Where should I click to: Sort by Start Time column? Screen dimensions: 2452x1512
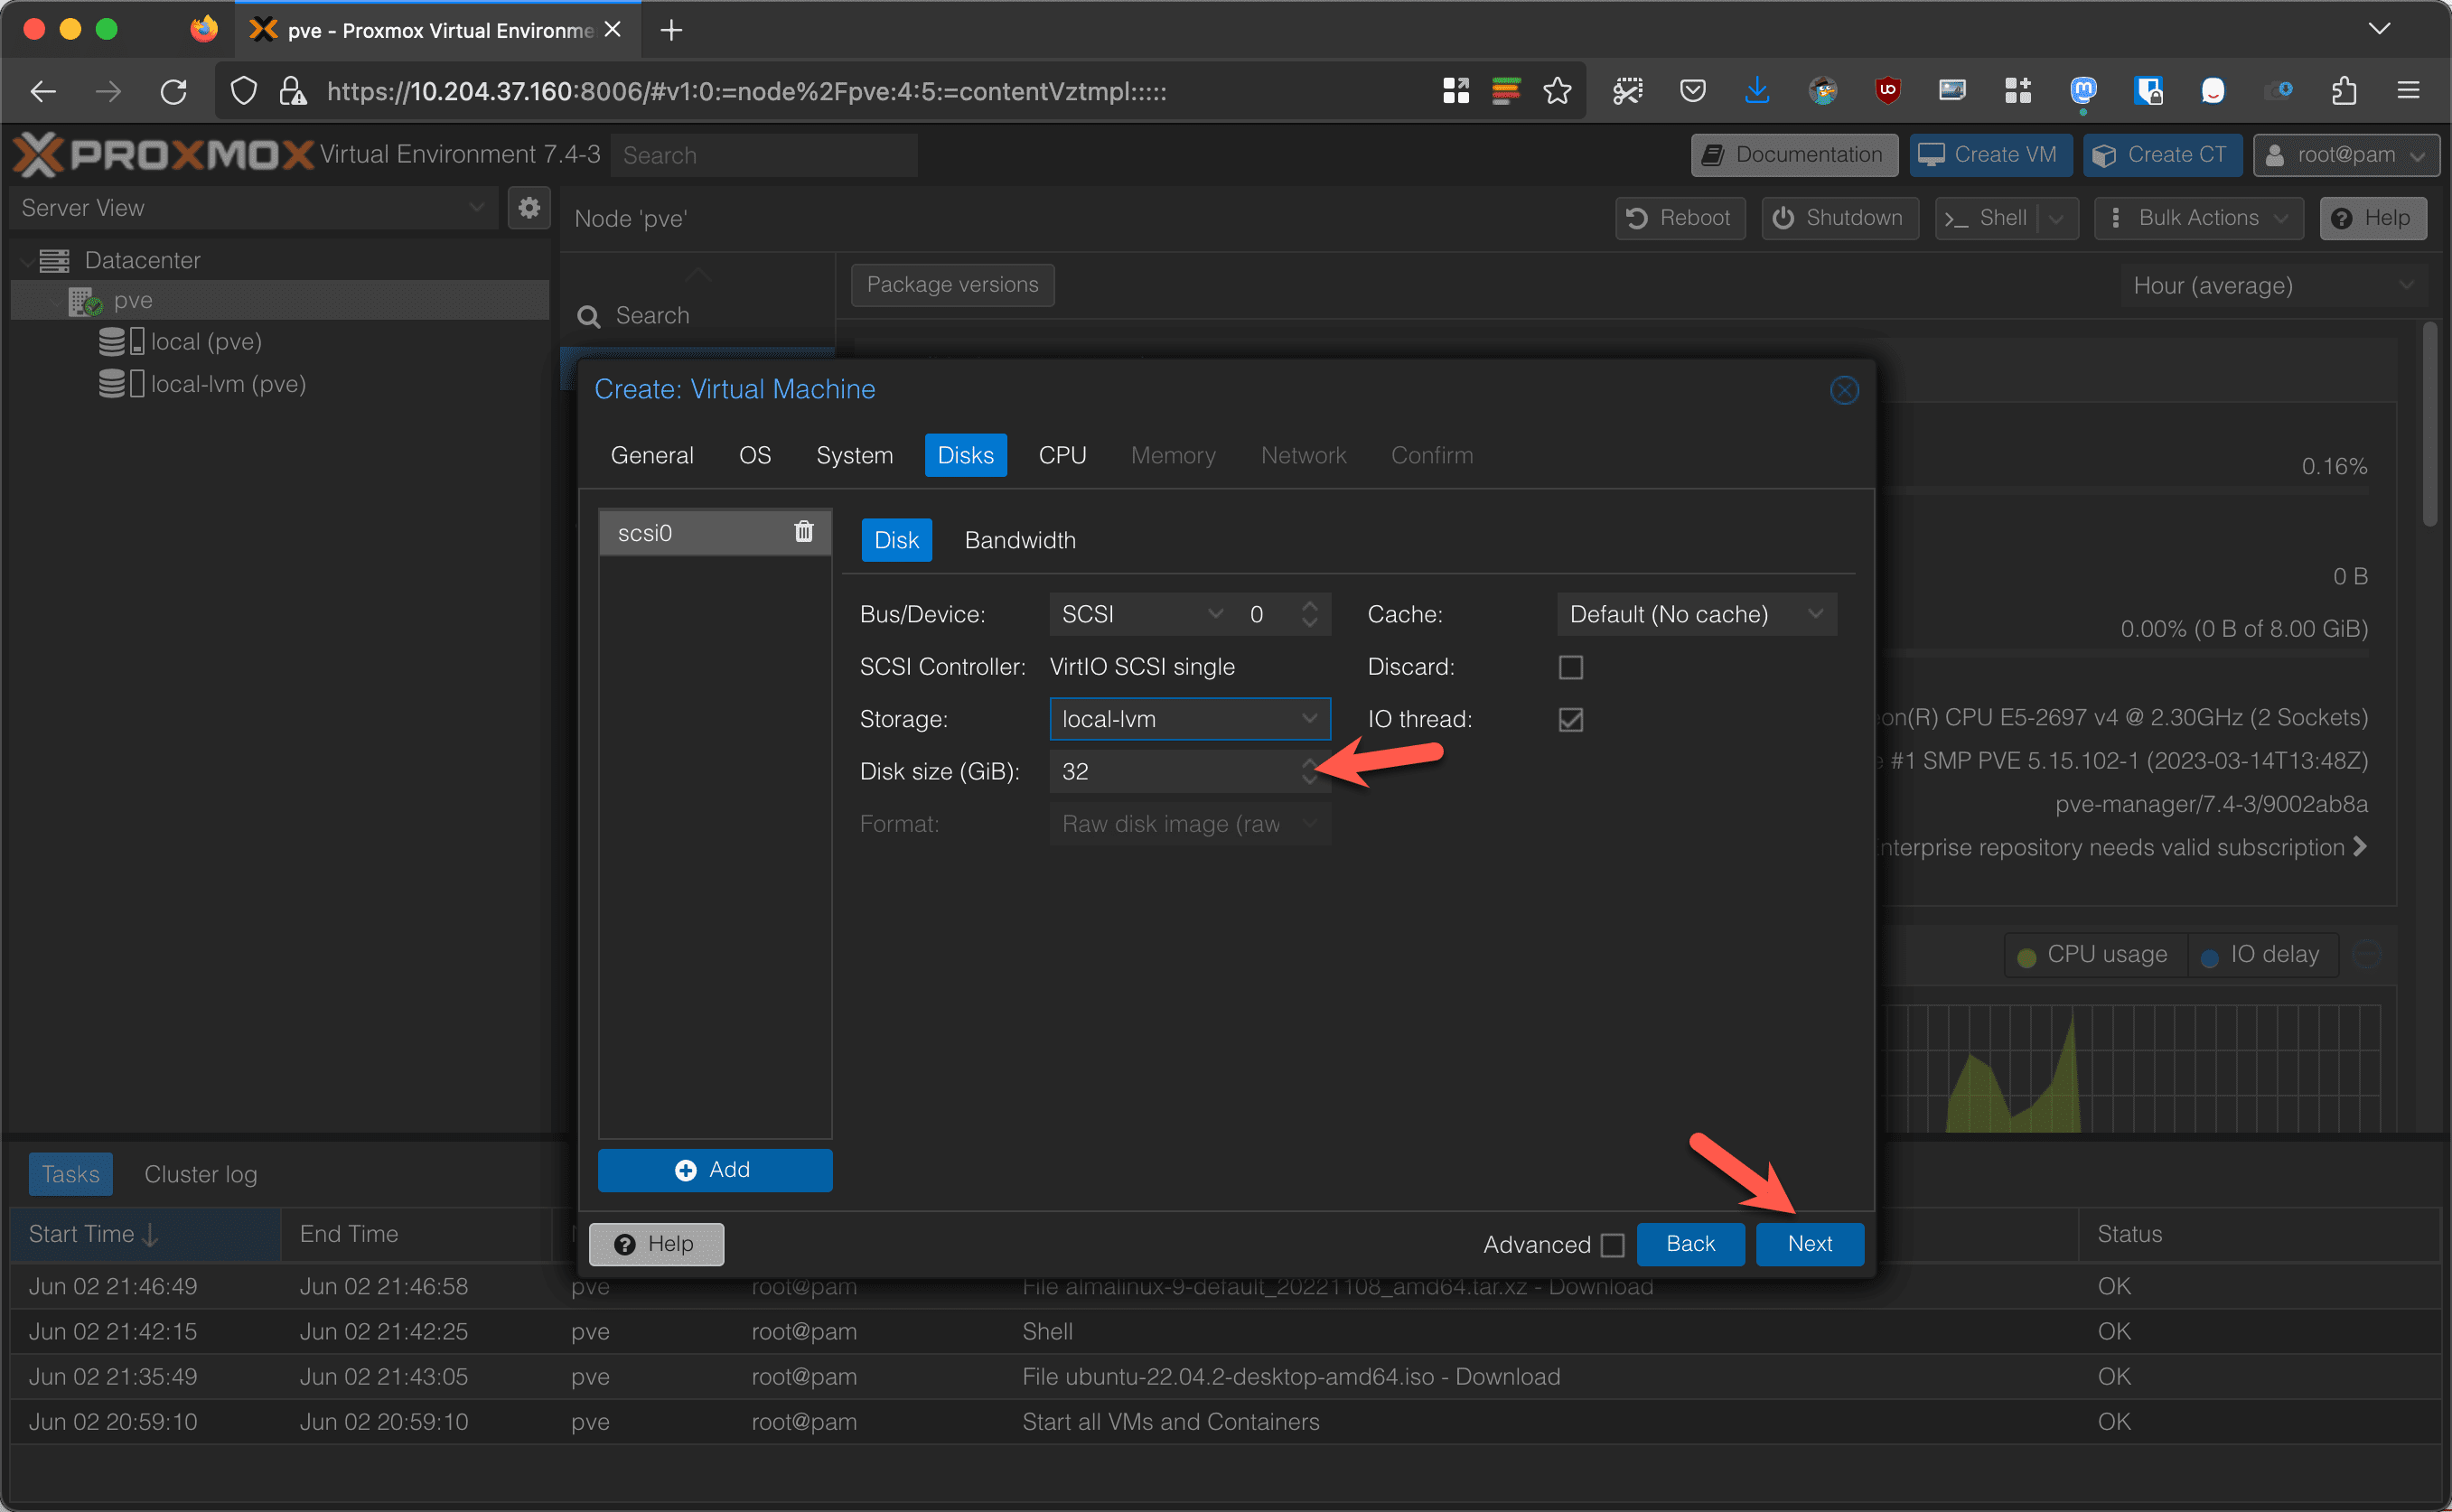pos(145,1234)
